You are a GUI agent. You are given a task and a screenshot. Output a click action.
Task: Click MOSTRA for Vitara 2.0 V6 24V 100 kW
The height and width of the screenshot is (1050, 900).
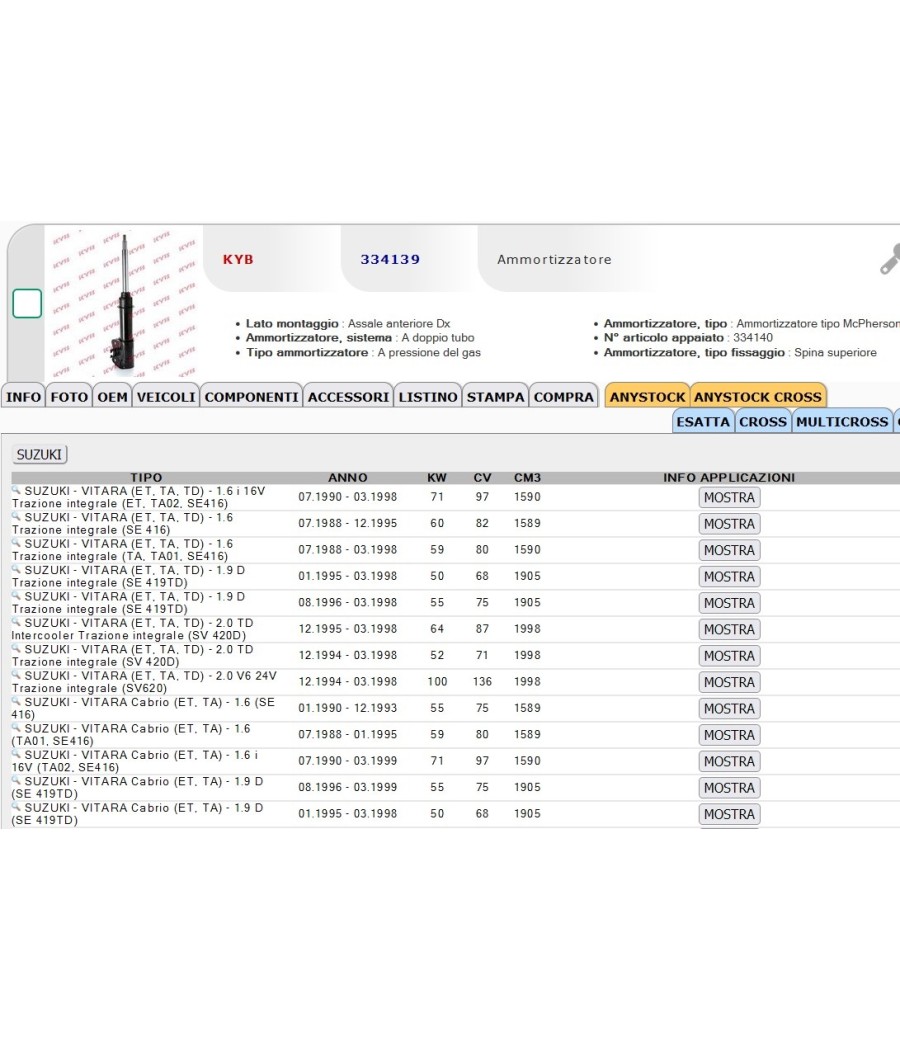[x=729, y=682]
